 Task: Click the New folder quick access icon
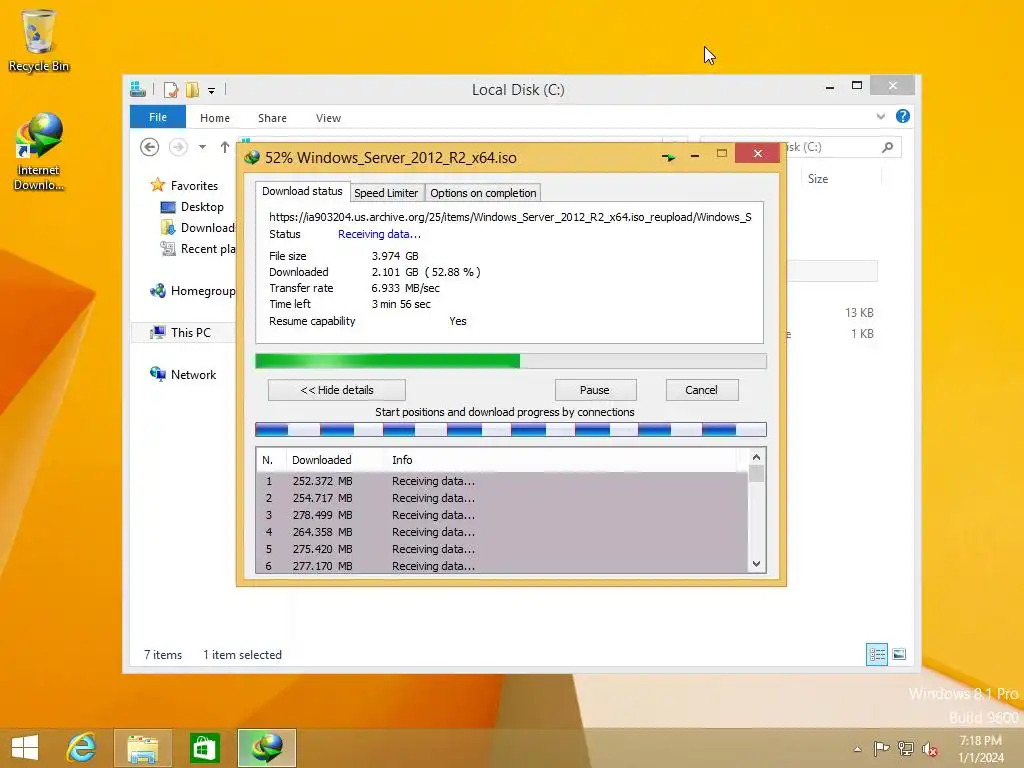pyautogui.click(x=192, y=89)
